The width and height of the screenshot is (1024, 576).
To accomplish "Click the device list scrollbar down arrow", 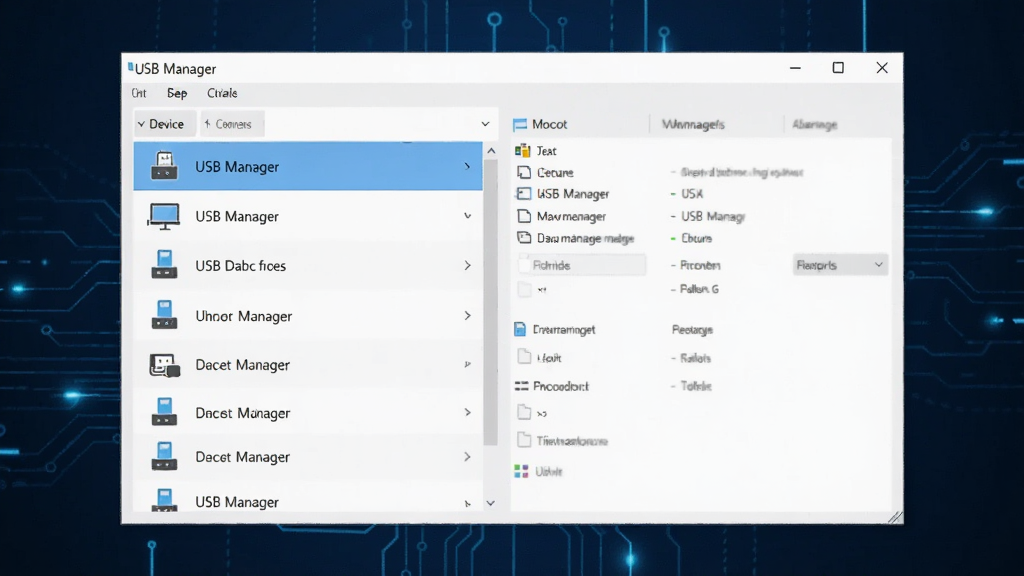I will pos(490,504).
